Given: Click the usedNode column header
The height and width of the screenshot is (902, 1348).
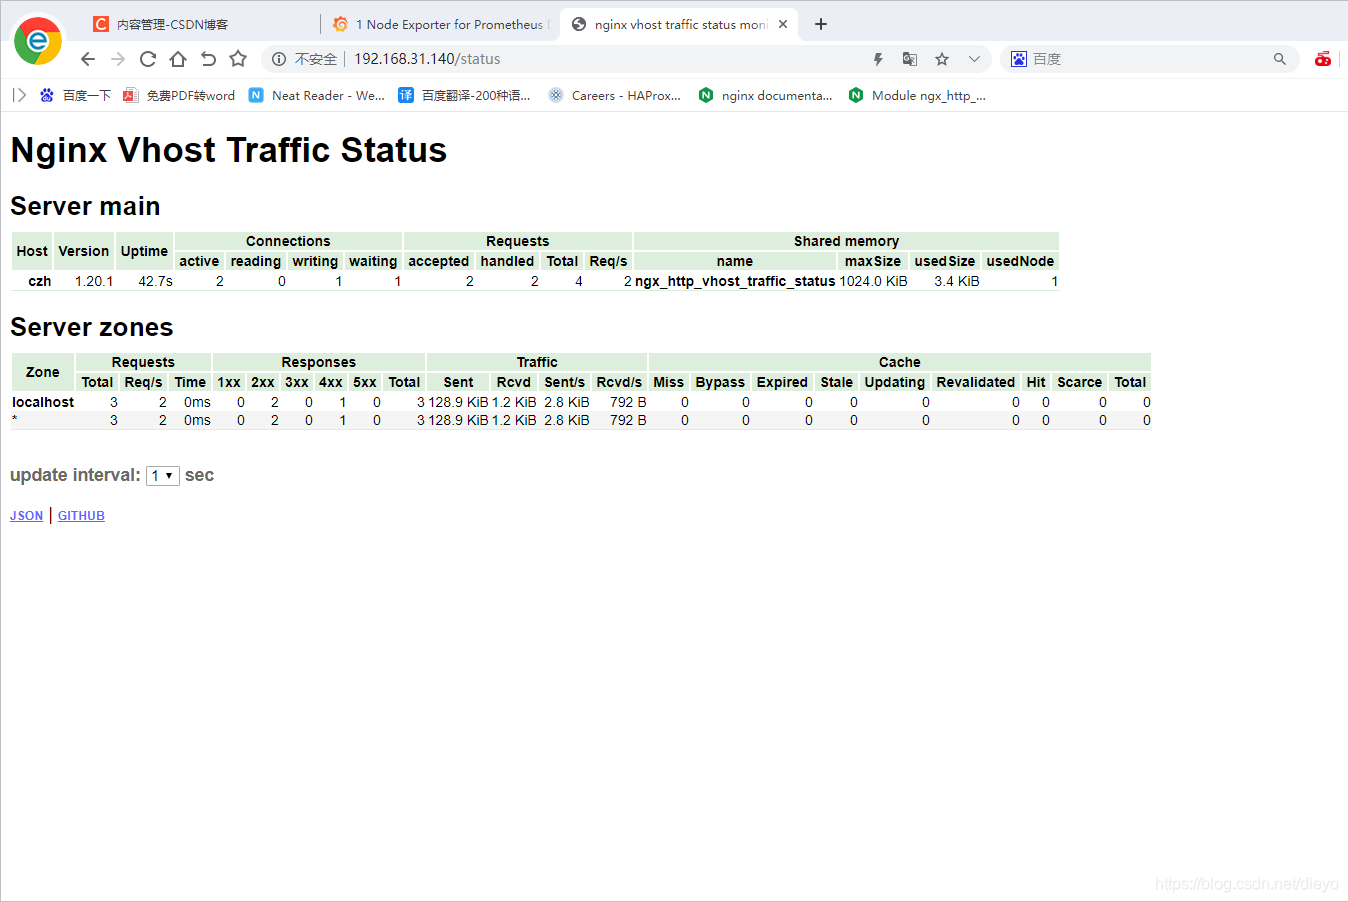Looking at the screenshot, I should [1020, 261].
